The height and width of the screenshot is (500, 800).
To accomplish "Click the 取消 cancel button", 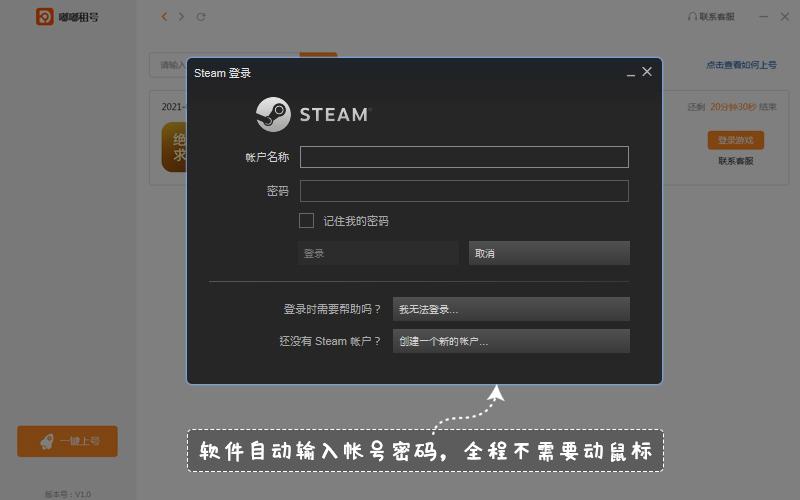I will pyautogui.click(x=549, y=253).
